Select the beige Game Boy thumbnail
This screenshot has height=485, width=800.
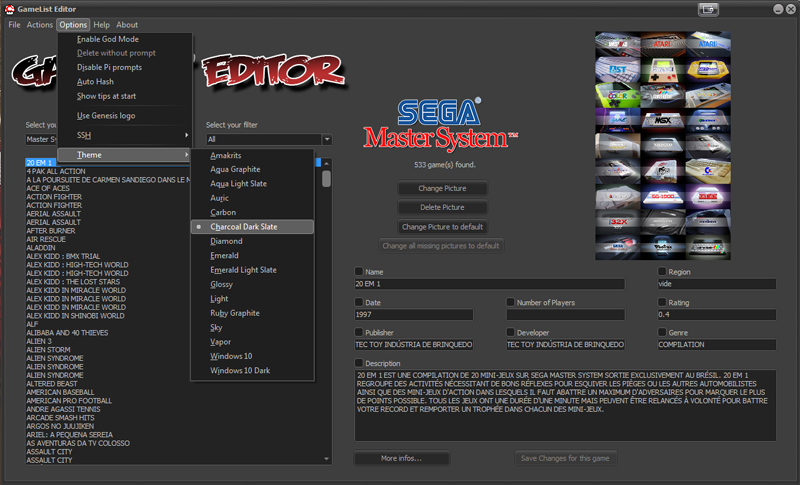click(x=663, y=69)
